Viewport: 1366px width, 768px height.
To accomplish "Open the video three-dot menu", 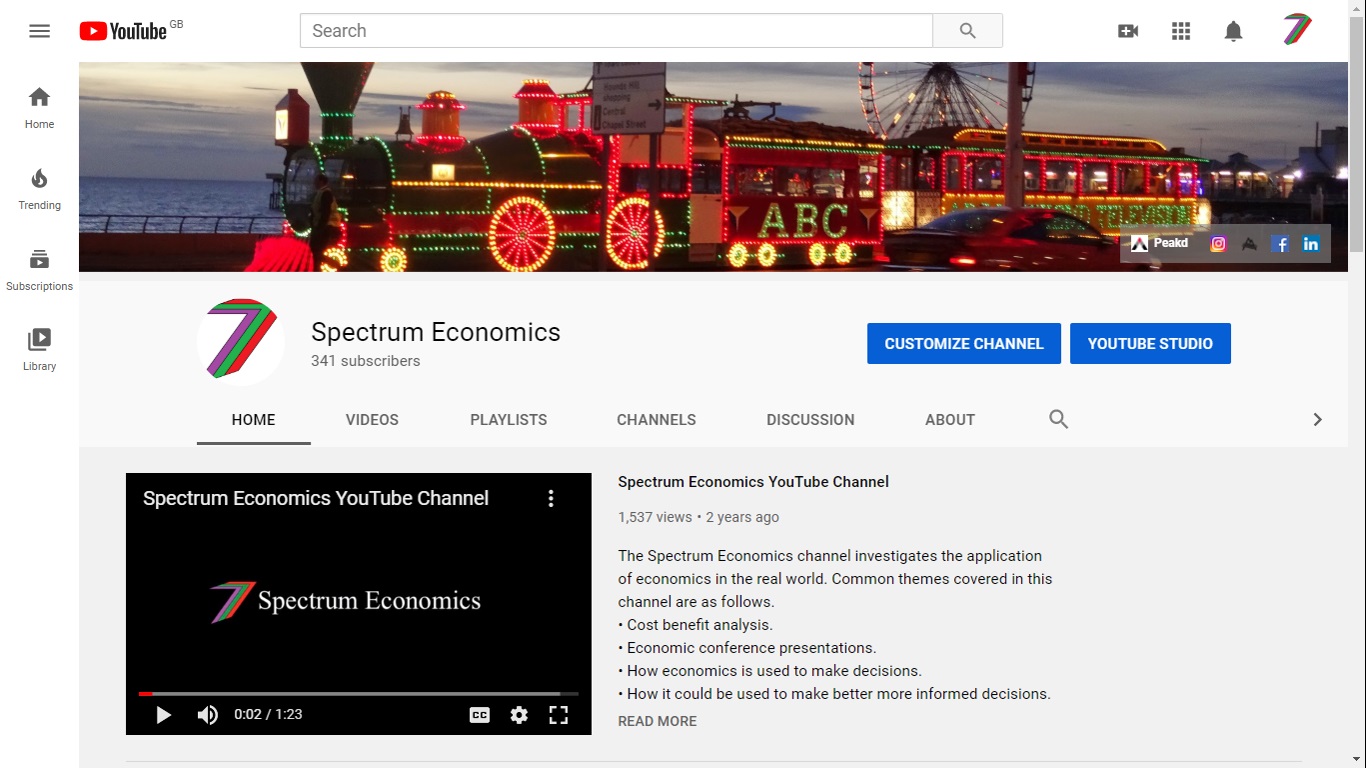I will [x=550, y=498].
